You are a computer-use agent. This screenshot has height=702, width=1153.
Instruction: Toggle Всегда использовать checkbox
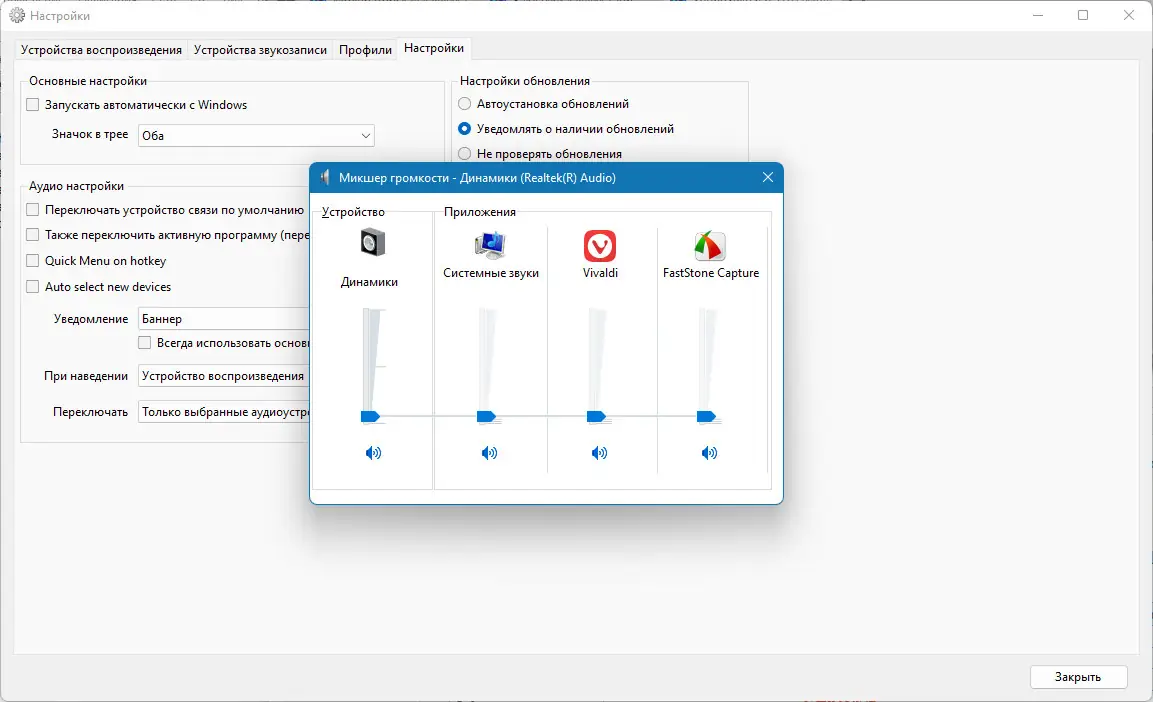pos(145,343)
